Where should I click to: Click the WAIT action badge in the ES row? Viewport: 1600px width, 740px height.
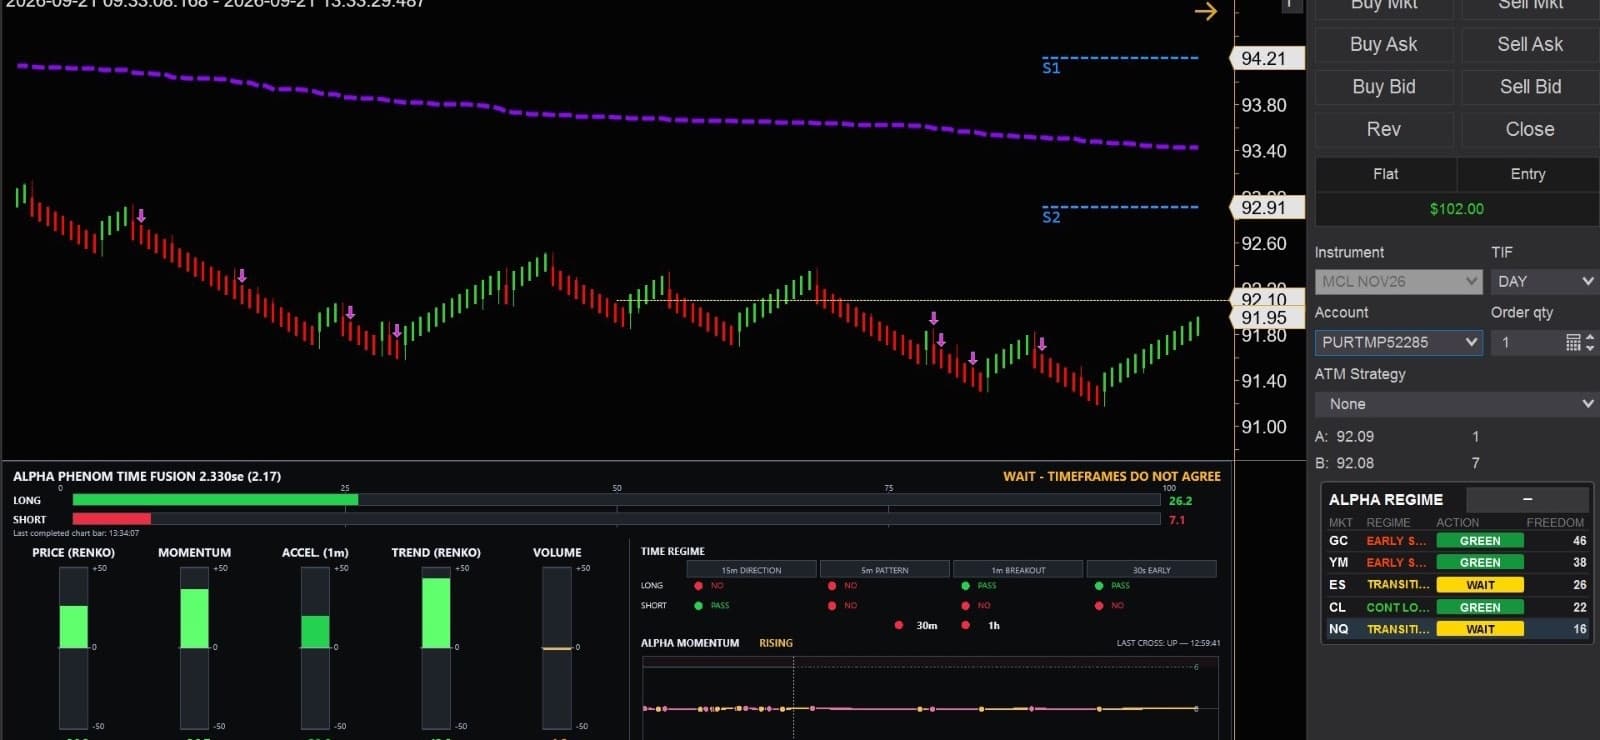click(x=1480, y=585)
